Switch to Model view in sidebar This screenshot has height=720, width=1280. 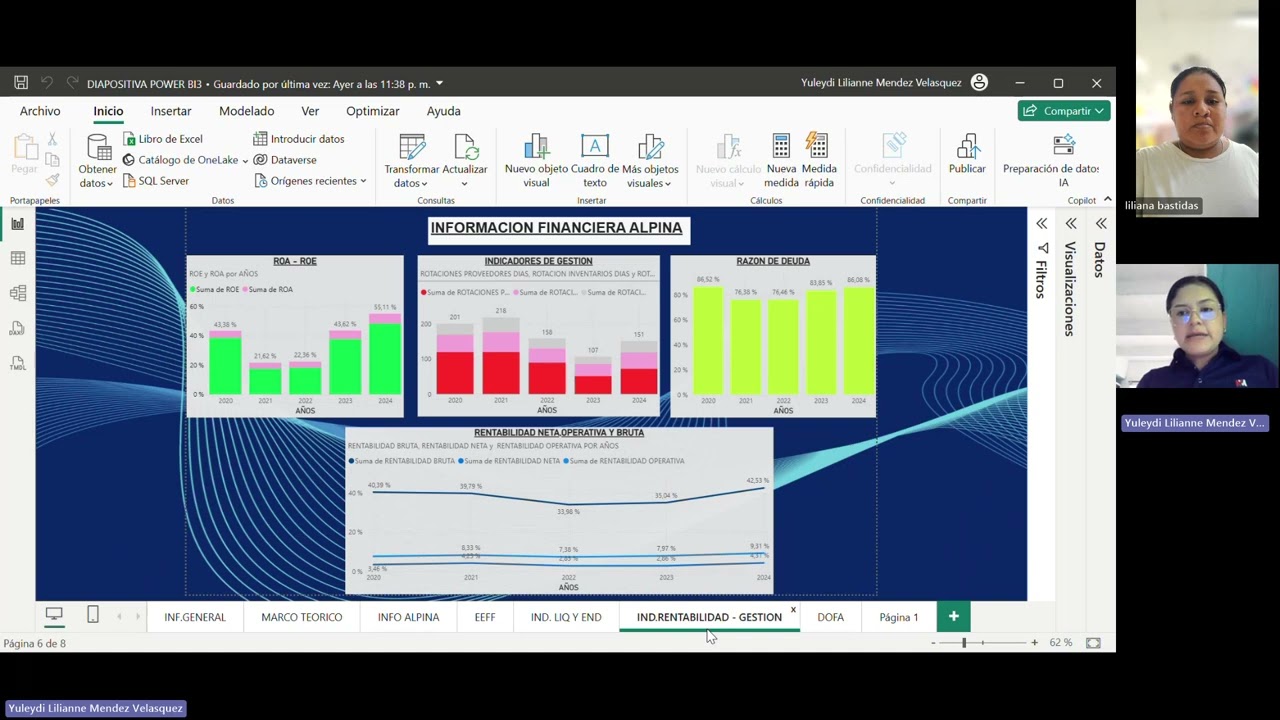(17, 294)
